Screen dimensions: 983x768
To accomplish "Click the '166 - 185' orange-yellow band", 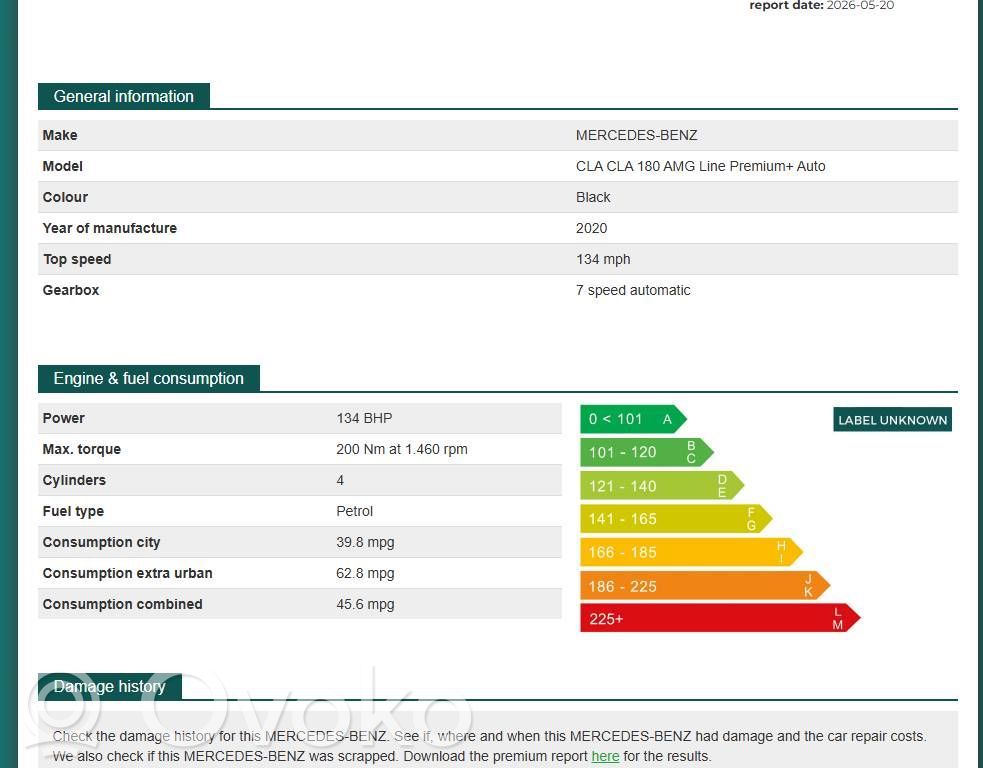I will (x=691, y=552).
